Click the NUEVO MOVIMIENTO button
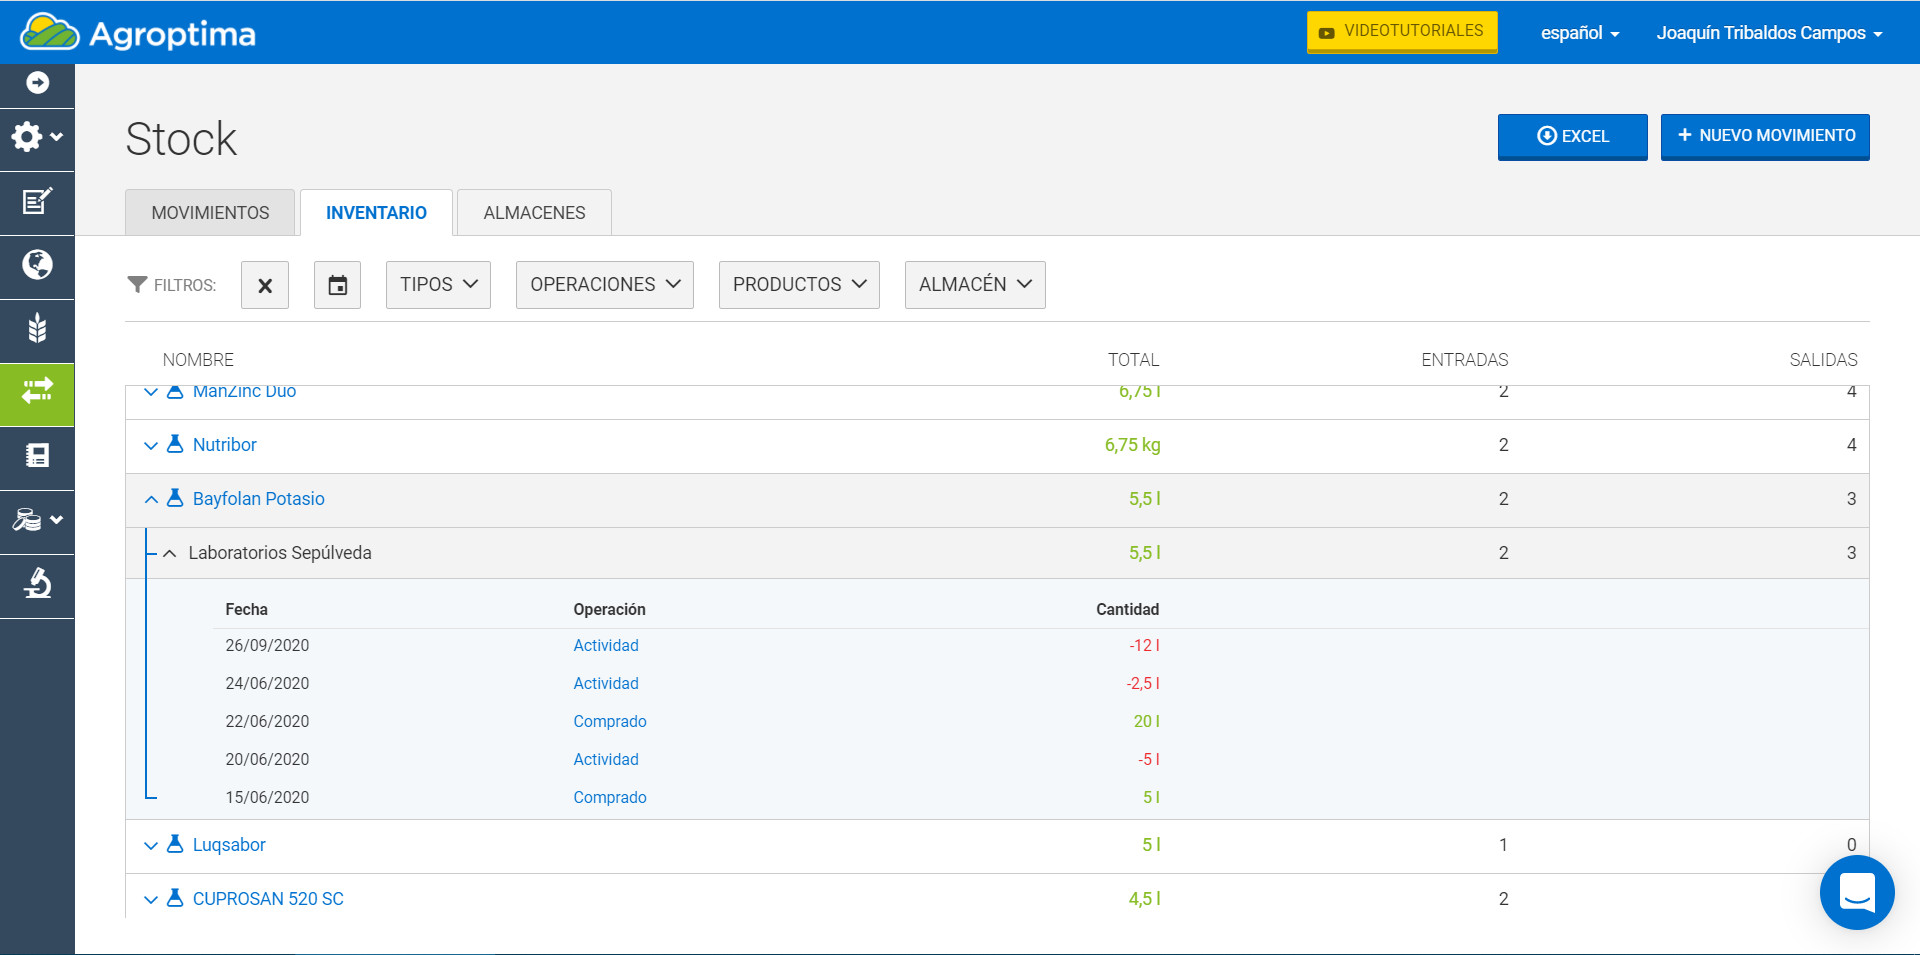 [1765, 136]
